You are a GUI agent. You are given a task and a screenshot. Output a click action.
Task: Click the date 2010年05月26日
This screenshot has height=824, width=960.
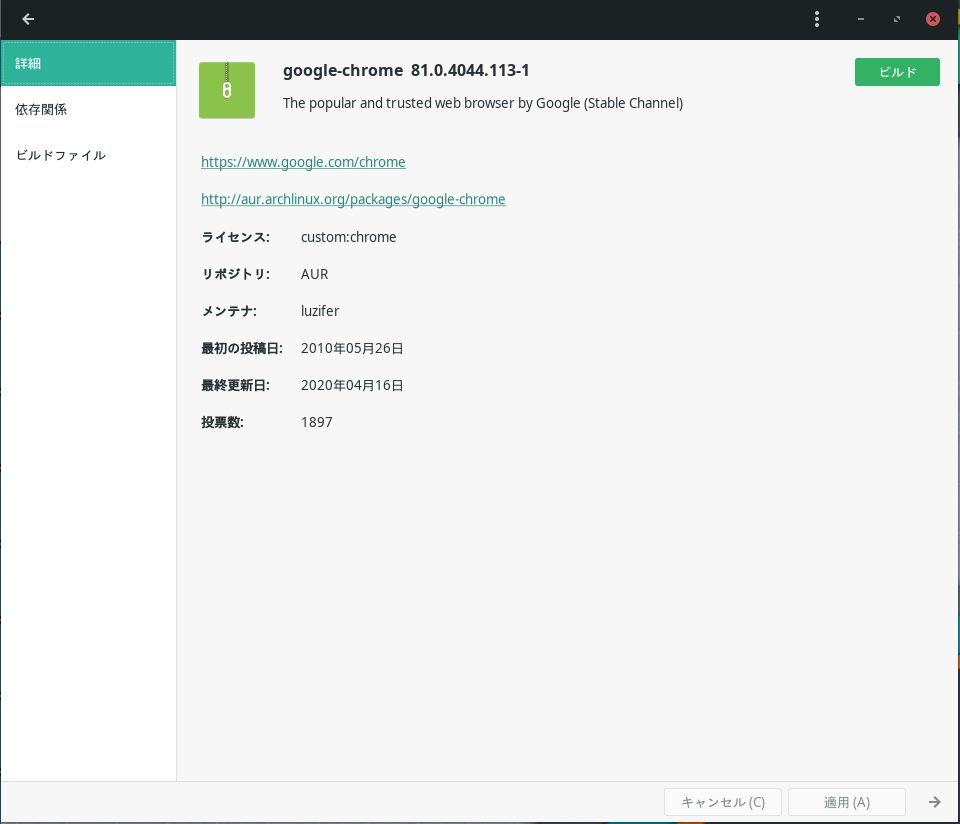pyautogui.click(x=352, y=348)
